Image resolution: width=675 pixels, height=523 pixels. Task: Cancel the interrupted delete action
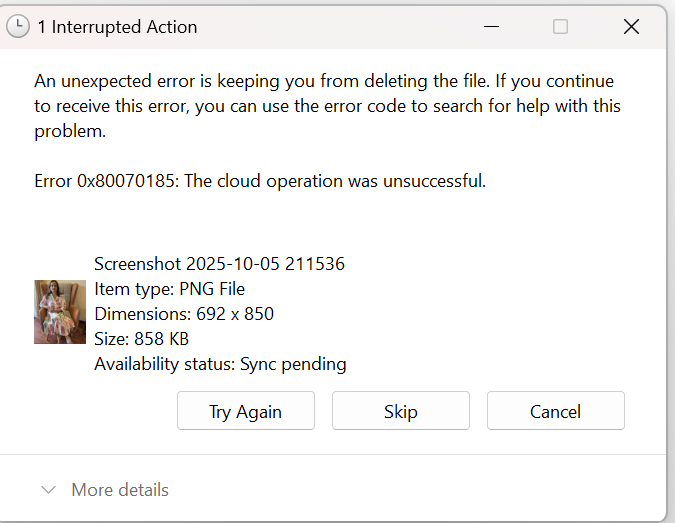tap(555, 411)
